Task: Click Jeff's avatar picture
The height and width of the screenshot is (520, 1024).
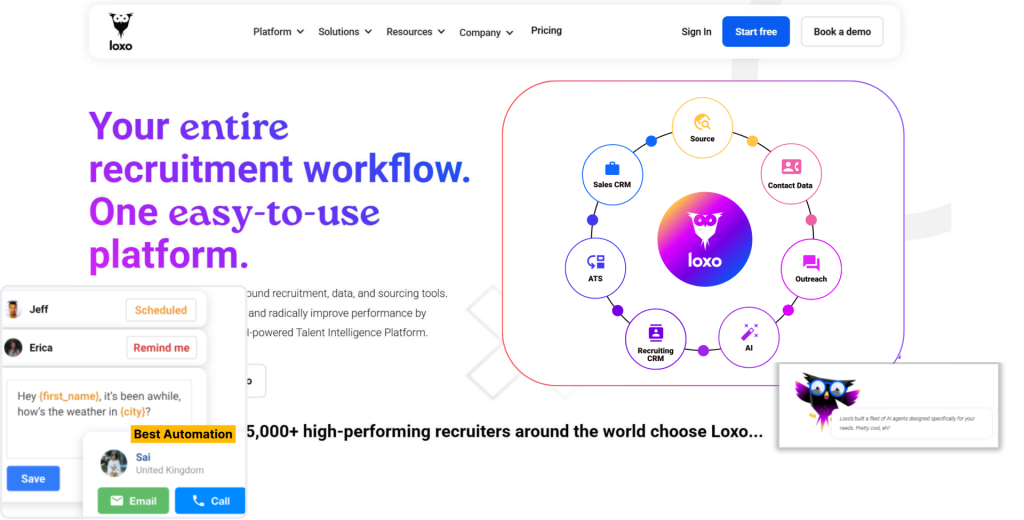Action: click(13, 309)
